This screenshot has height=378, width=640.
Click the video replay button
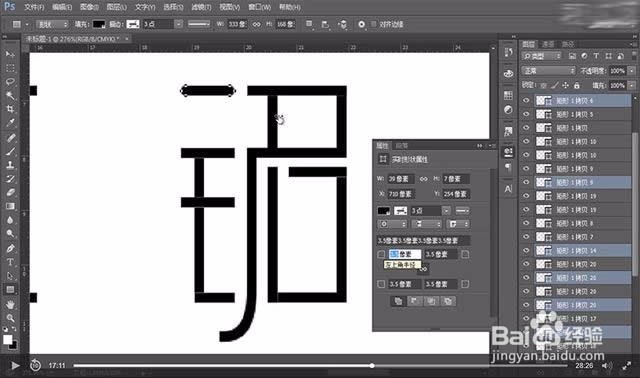coord(35,365)
